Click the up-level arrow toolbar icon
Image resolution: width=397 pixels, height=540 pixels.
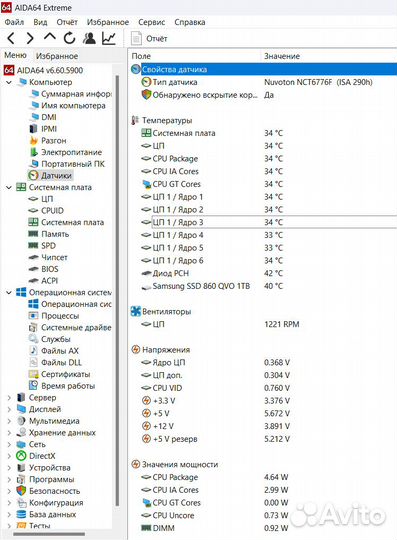click(50, 37)
